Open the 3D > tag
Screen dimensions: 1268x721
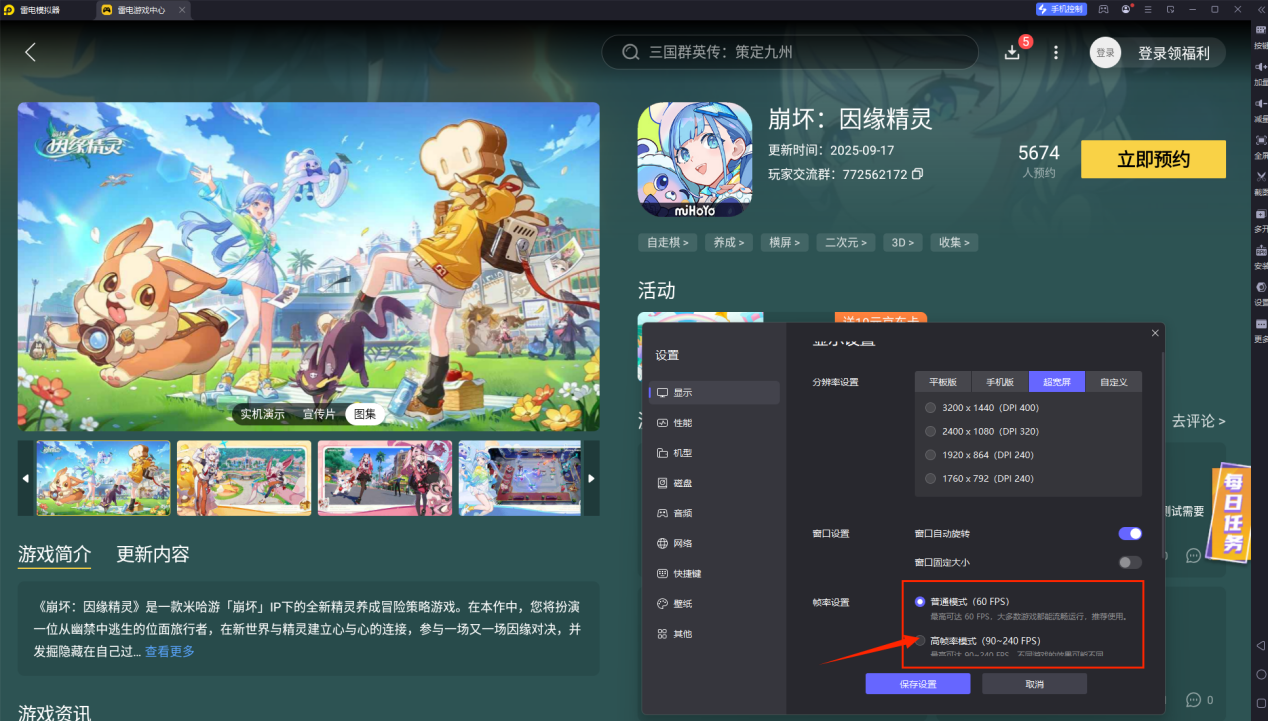tap(903, 242)
